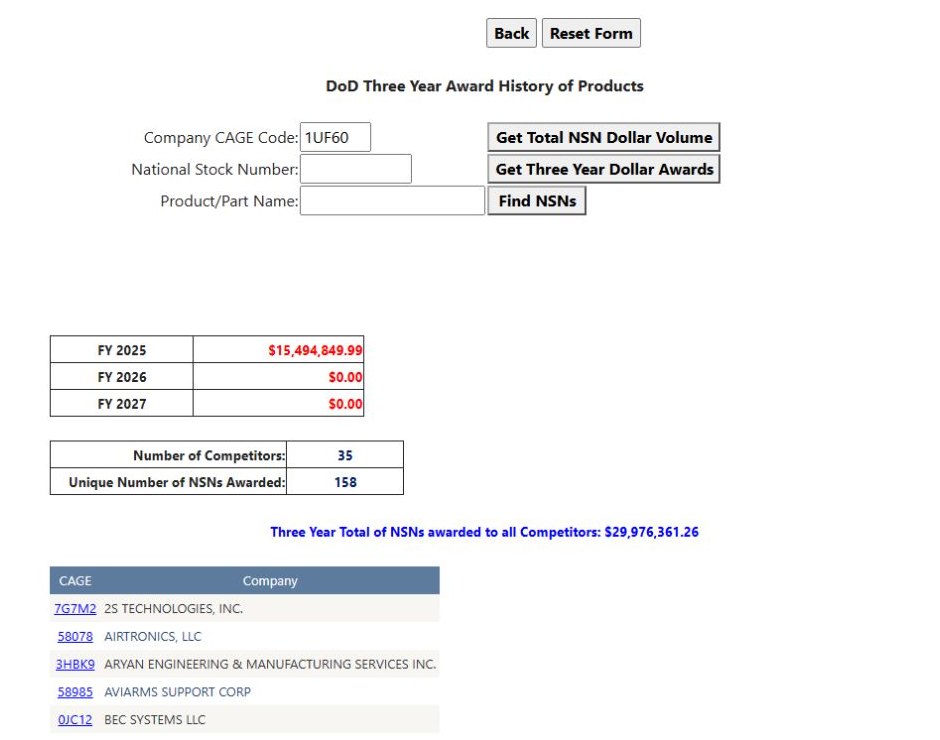
Task: Click Unique NSNs Awarded value 158
Action: coord(345,482)
